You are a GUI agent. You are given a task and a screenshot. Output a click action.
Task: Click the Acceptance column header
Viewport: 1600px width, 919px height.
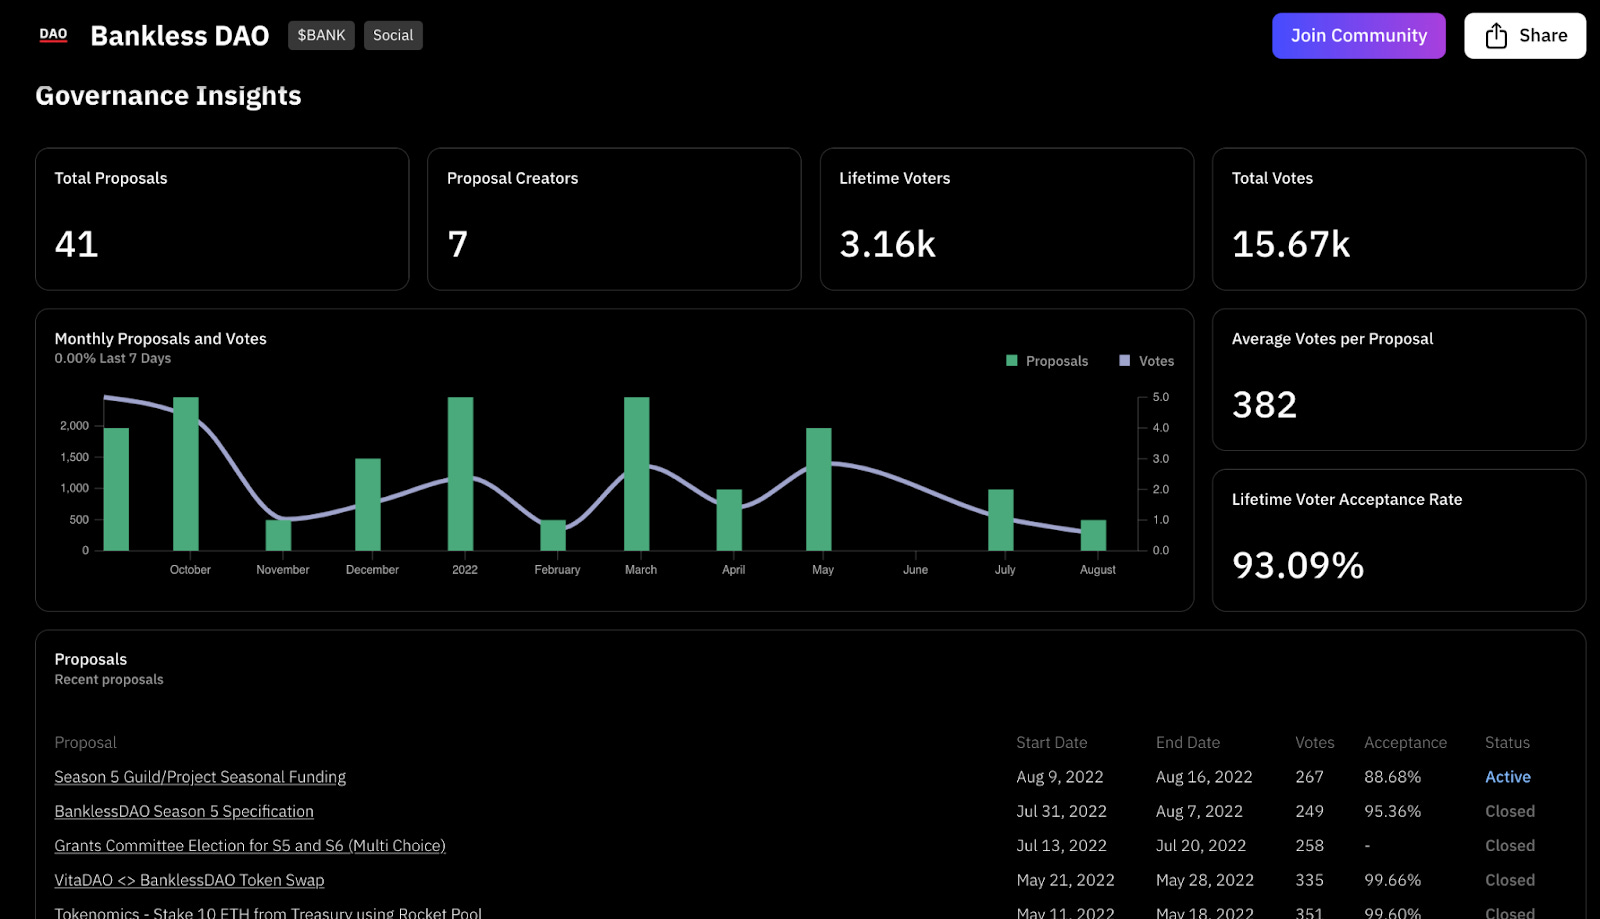coord(1405,743)
